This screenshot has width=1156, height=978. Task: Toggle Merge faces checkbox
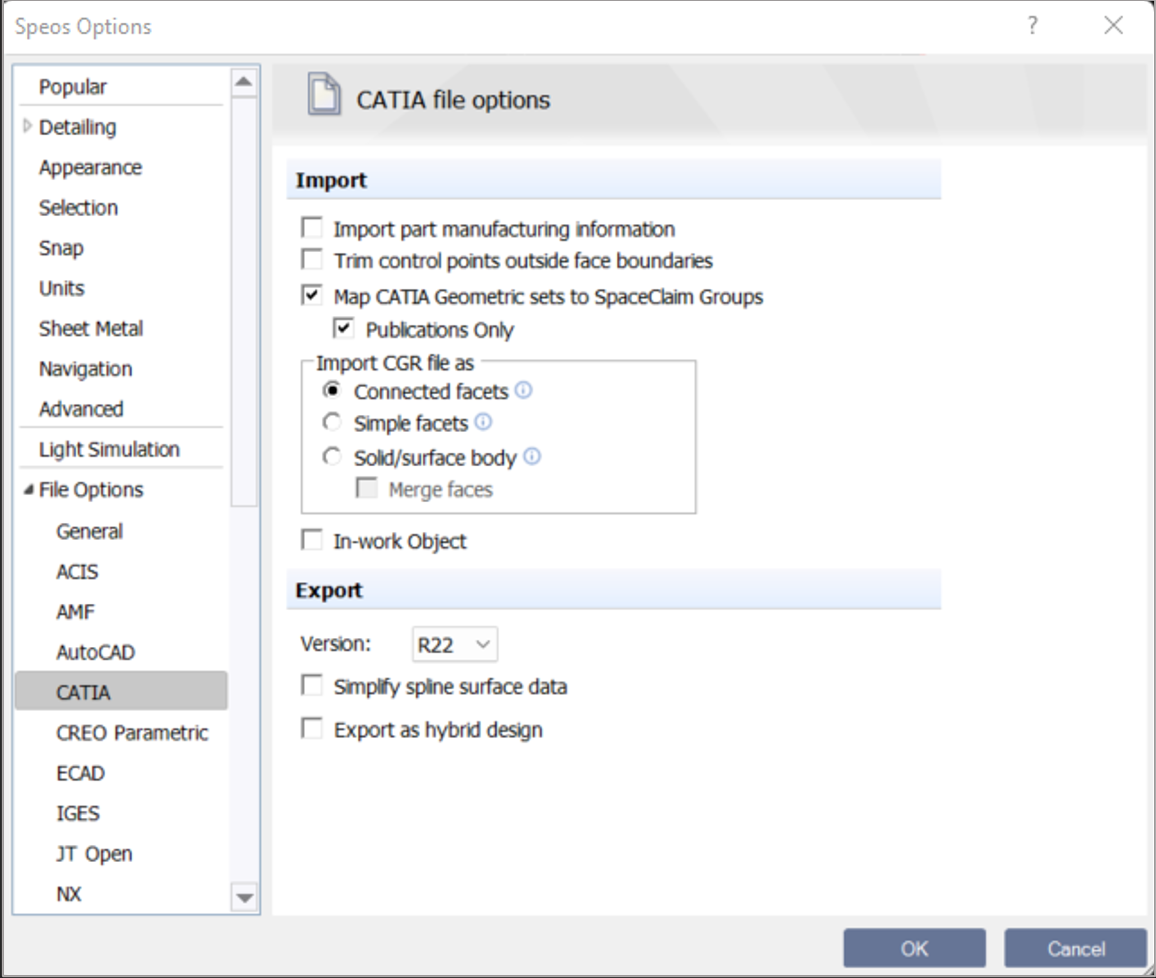click(366, 489)
